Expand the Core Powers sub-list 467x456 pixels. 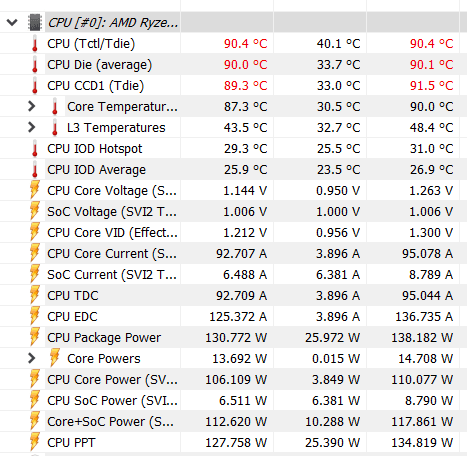(x=31, y=358)
